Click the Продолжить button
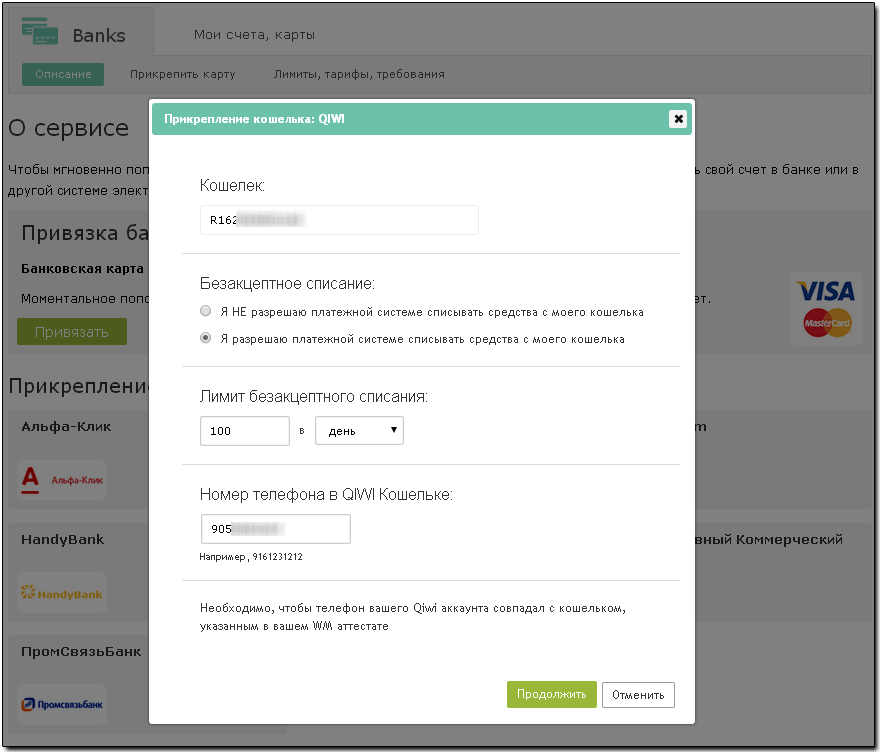 tap(552, 694)
